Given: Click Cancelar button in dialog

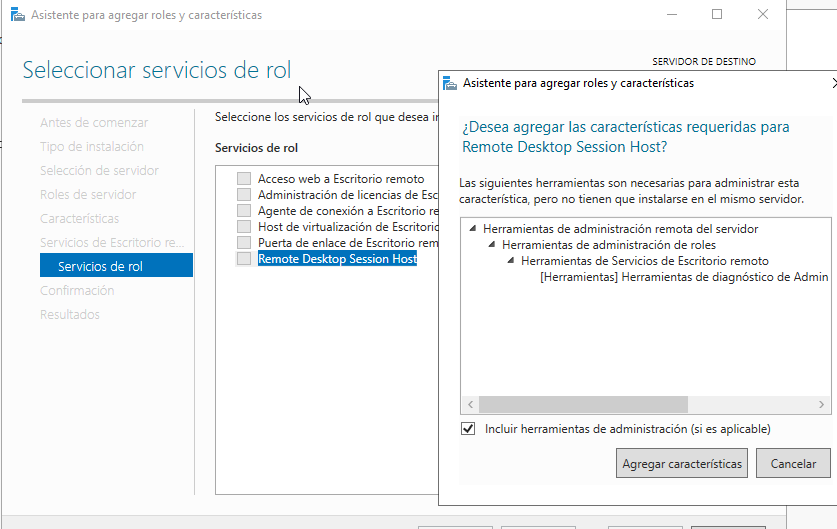Looking at the screenshot, I should pos(793,463).
